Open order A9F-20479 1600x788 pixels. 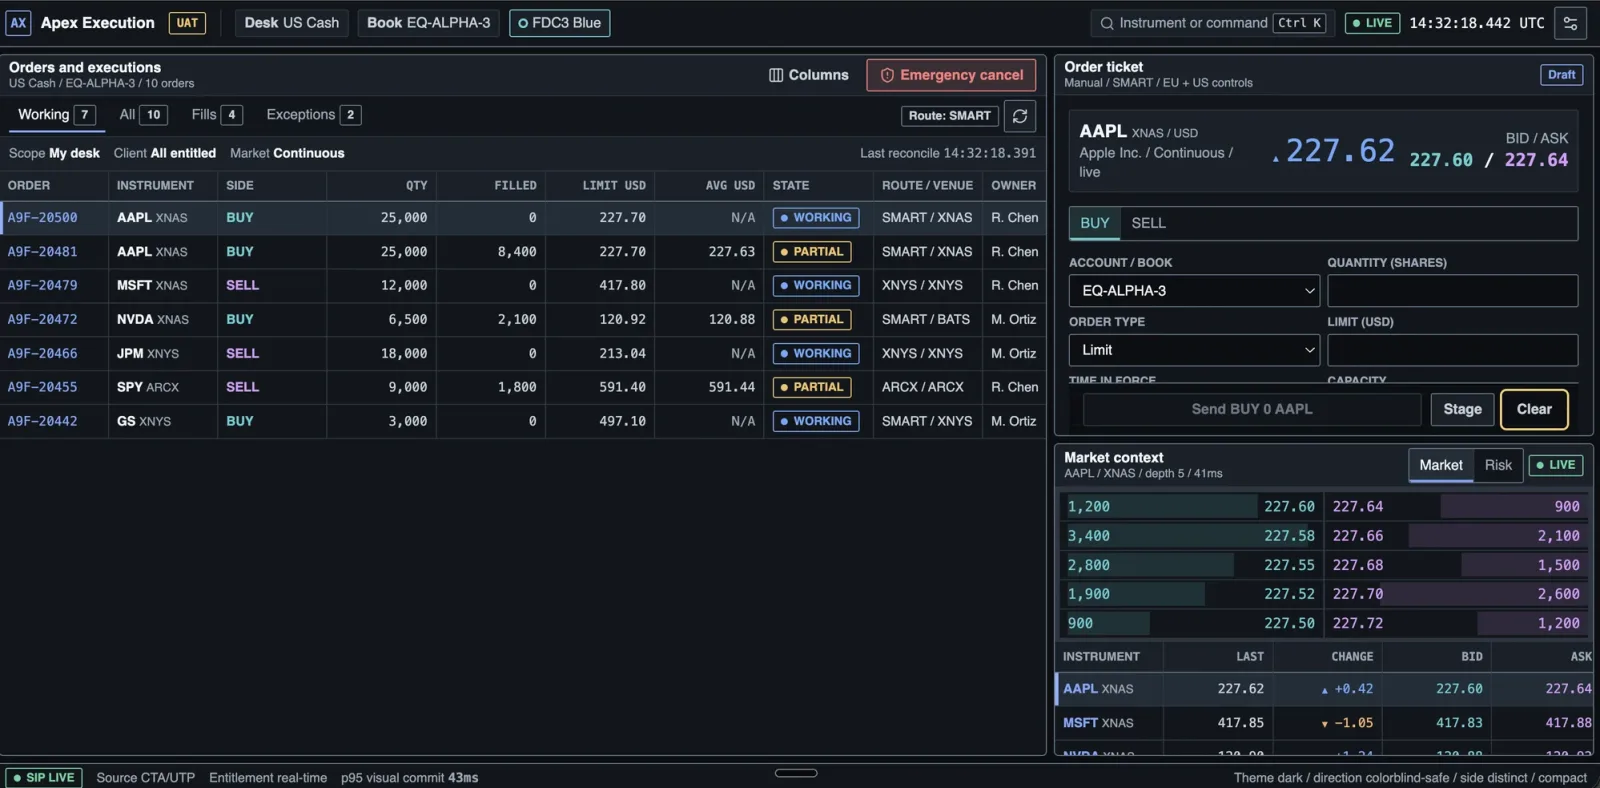coord(42,286)
